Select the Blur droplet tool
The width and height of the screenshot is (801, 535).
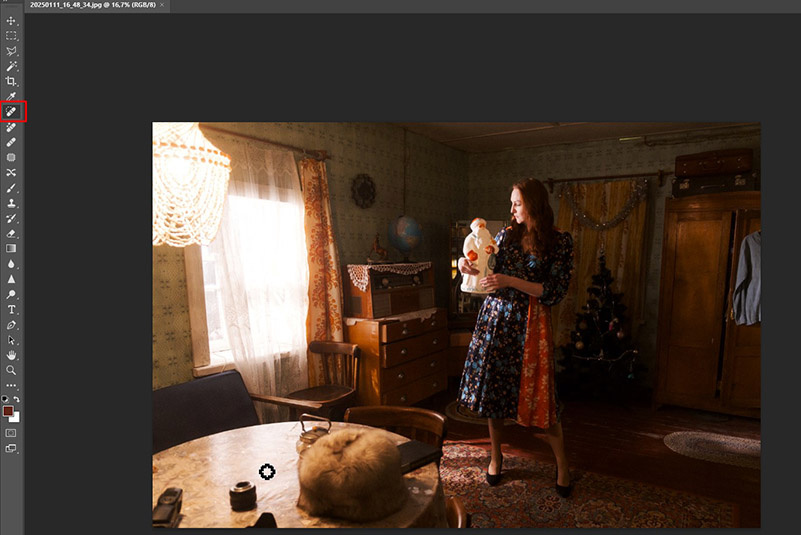pos(11,264)
